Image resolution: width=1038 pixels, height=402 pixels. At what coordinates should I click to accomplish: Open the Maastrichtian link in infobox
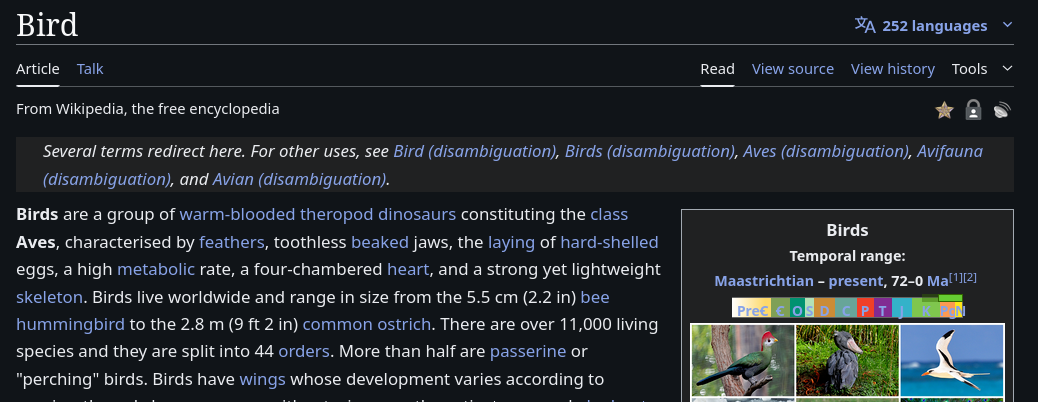pyautogui.click(x=762, y=281)
